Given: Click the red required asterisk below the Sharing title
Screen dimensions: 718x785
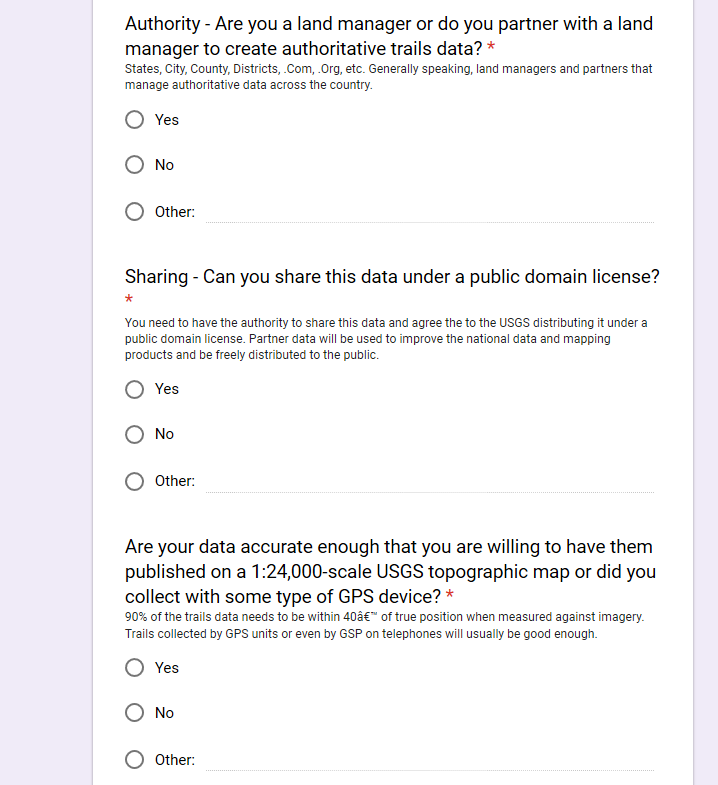Looking at the screenshot, I should [x=129, y=300].
